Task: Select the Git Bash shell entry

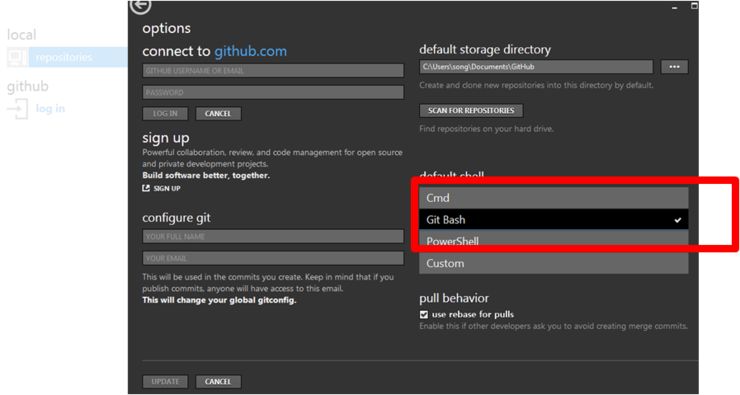Action: click(x=554, y=219)
